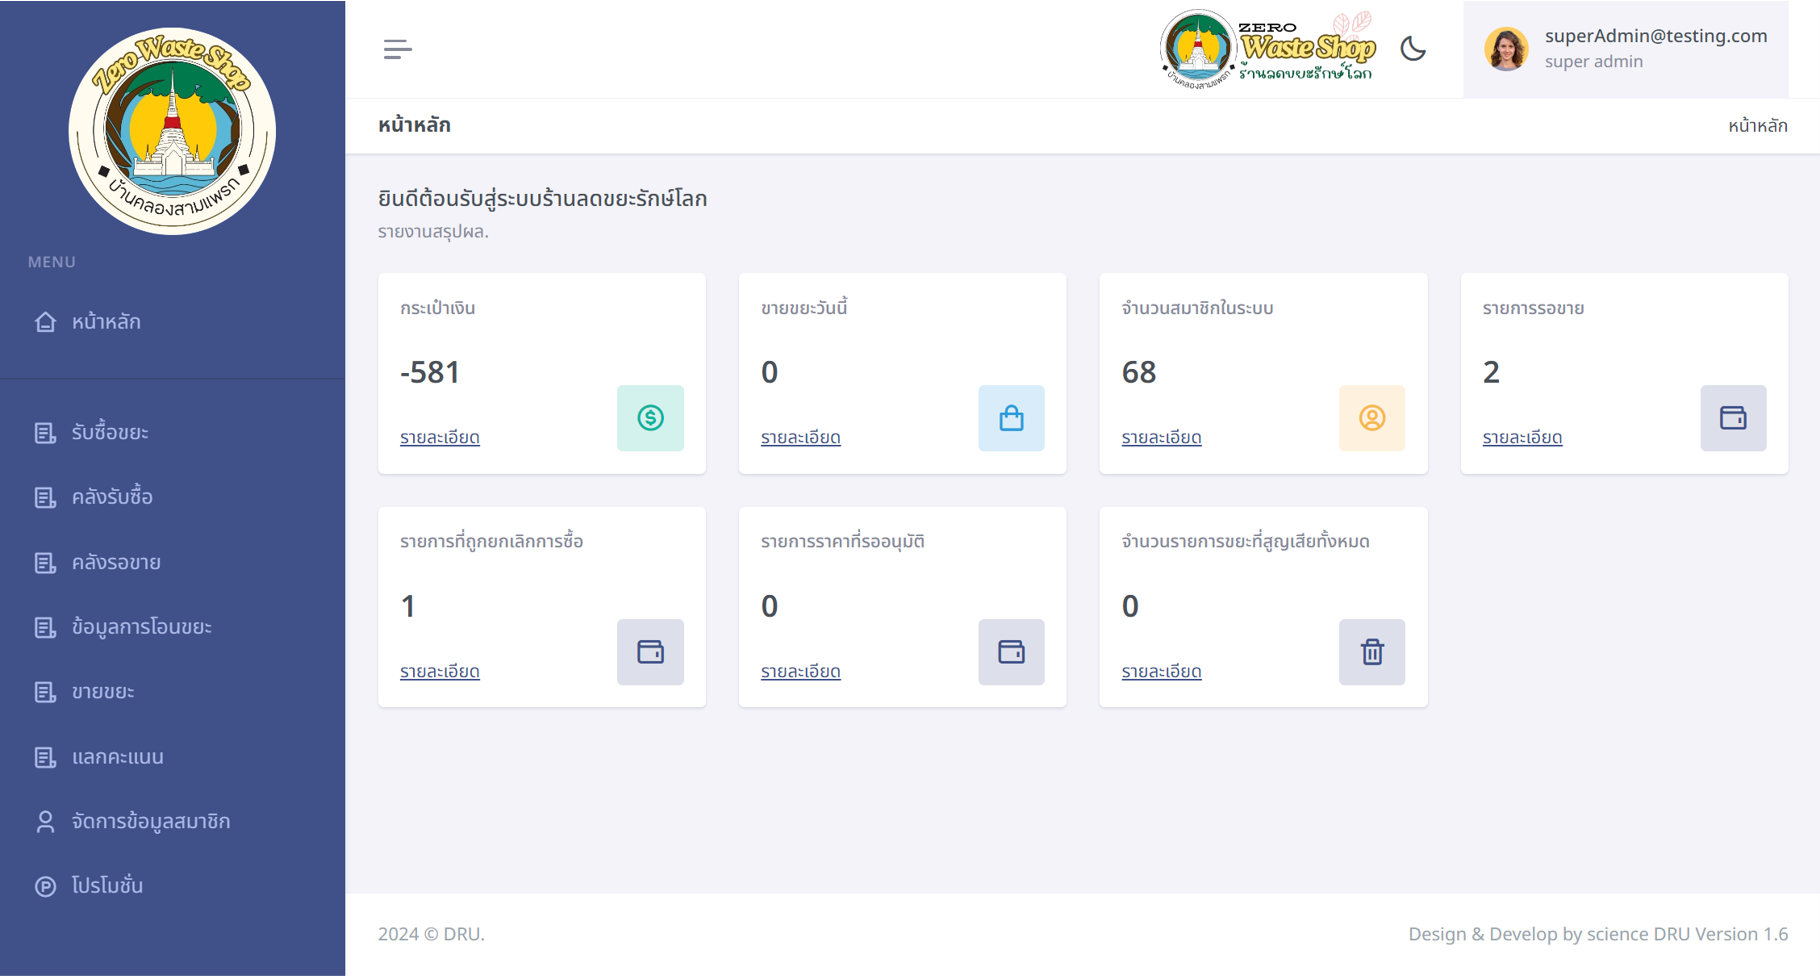1820x976 pixels.
Task: Select หน้าหลัก in the sidebar menu
Action: (x=106, y=322)
